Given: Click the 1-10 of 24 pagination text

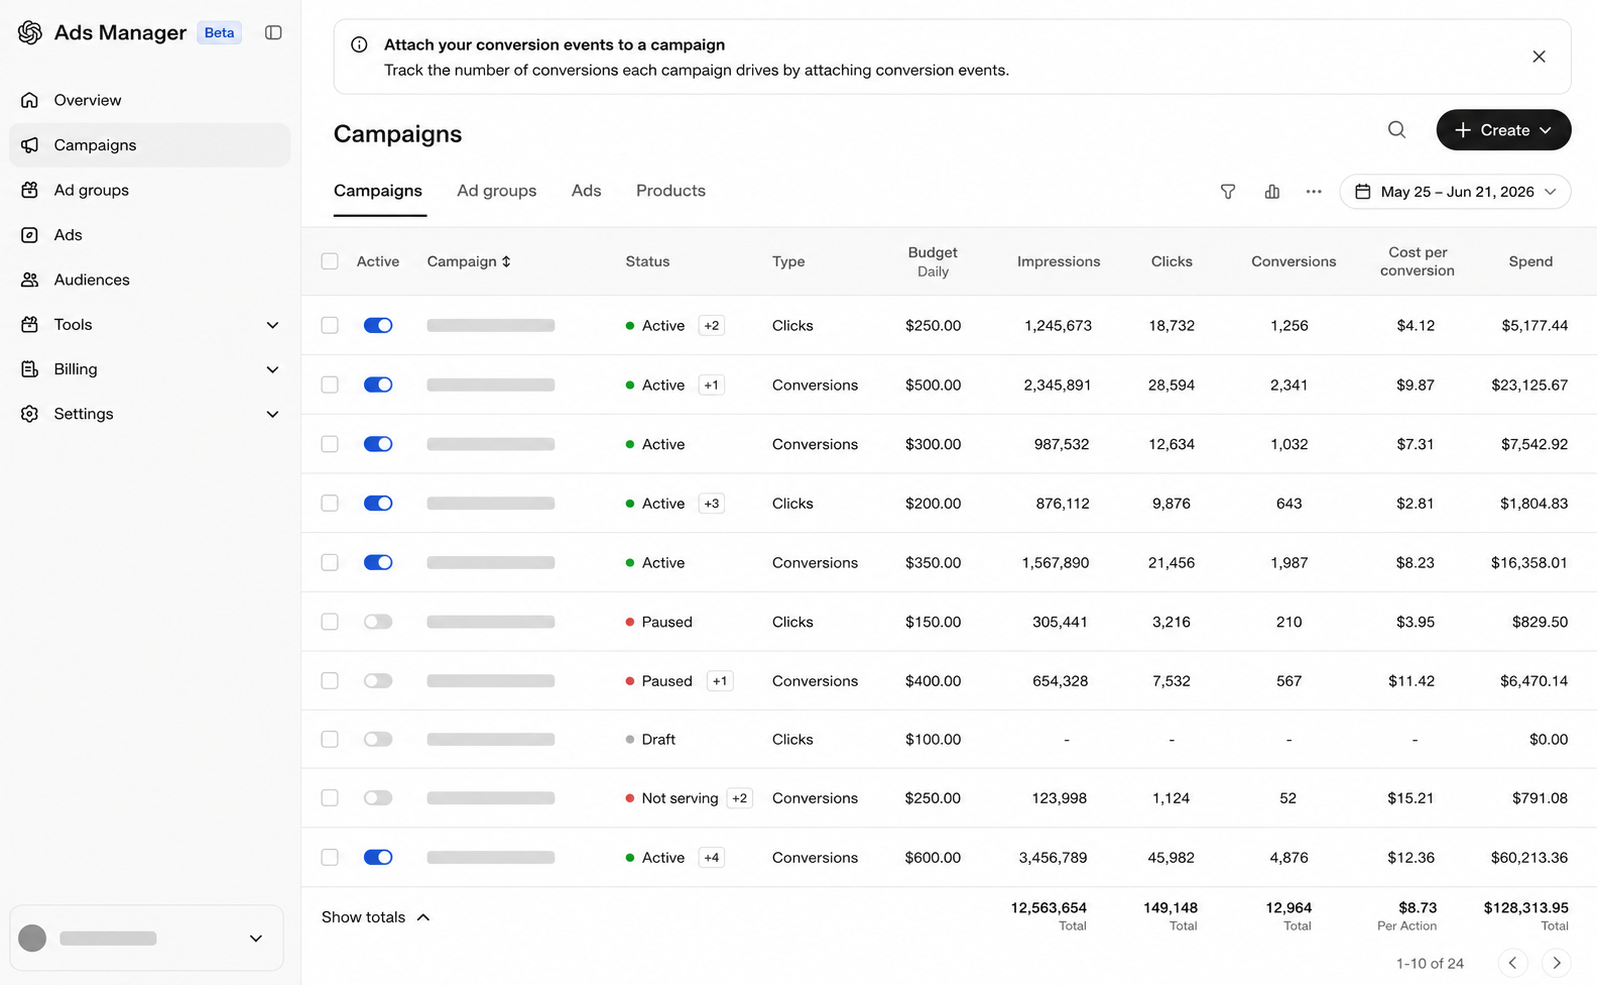Looking at the screenshot, I should coord(1430,964).
